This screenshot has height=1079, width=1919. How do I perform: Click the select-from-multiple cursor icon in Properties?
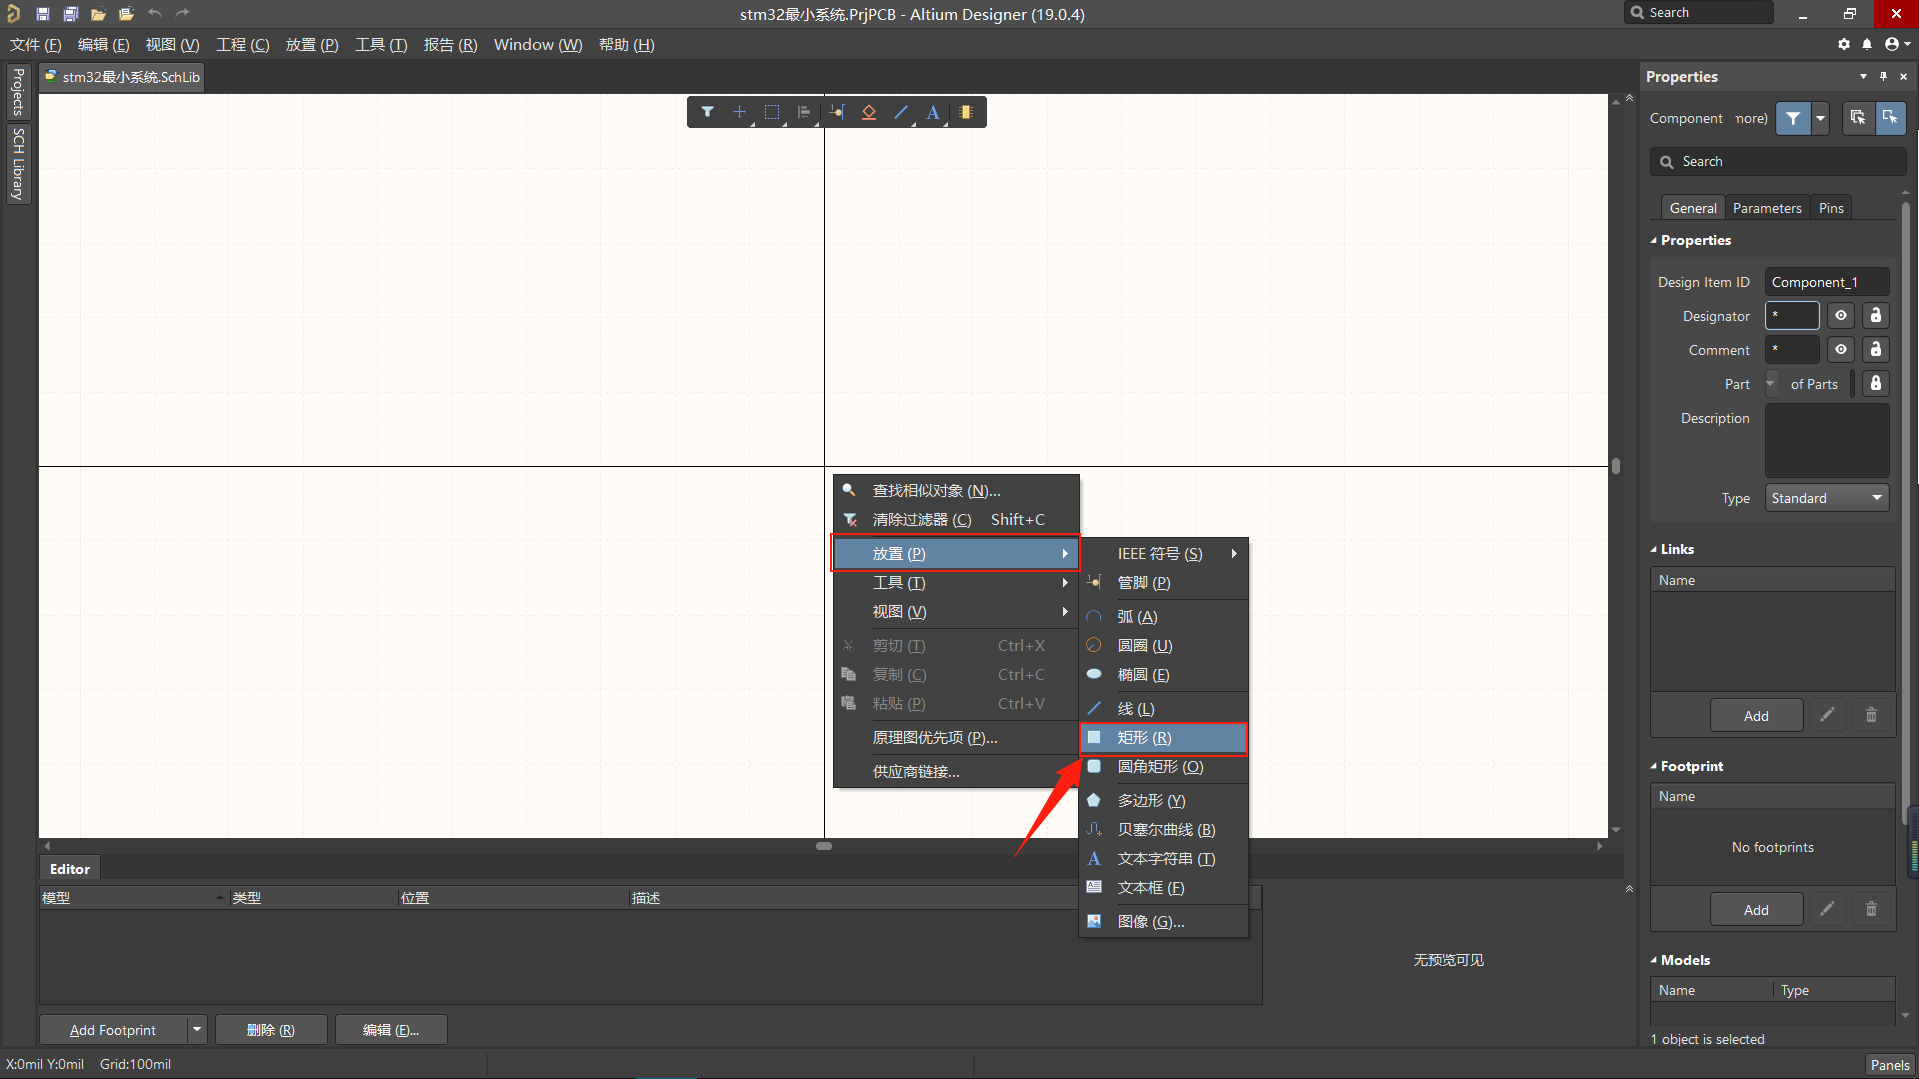tap(1858, 118)
